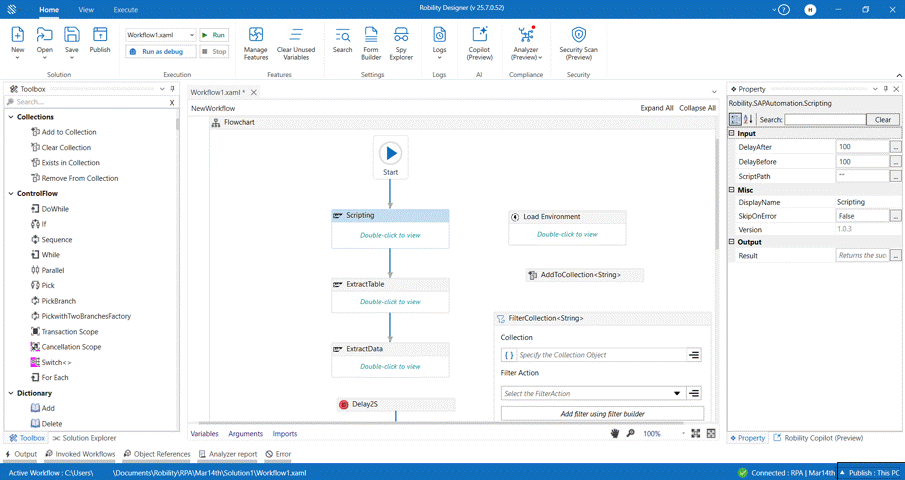Screen dimensions: 905x480
Task: Launch Form Builder
Action: pos(371,43)
